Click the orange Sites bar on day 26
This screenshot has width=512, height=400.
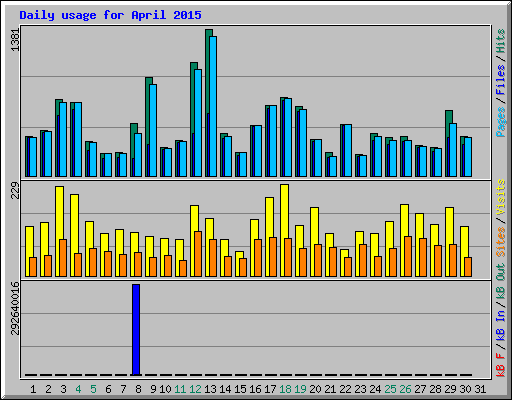[408, 256]
